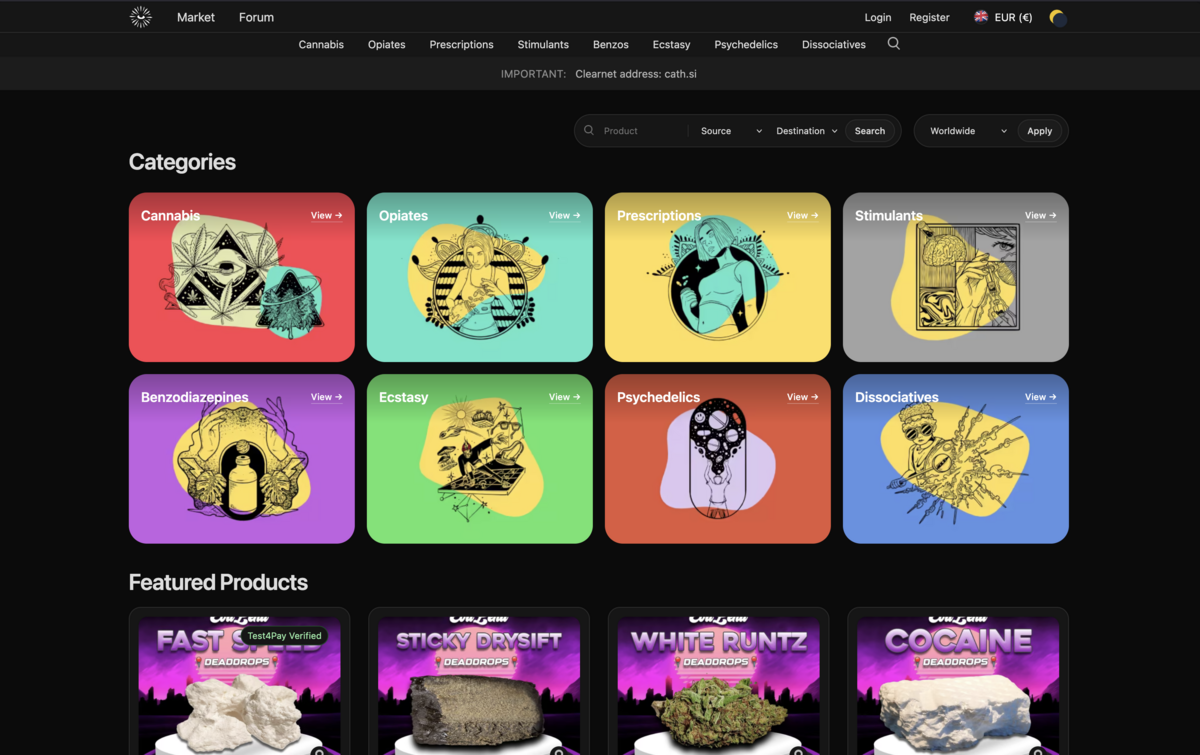Click the magnifier icon inside the product search field
The height and width of the screenshot is (755, 1200).
[590, 130]
